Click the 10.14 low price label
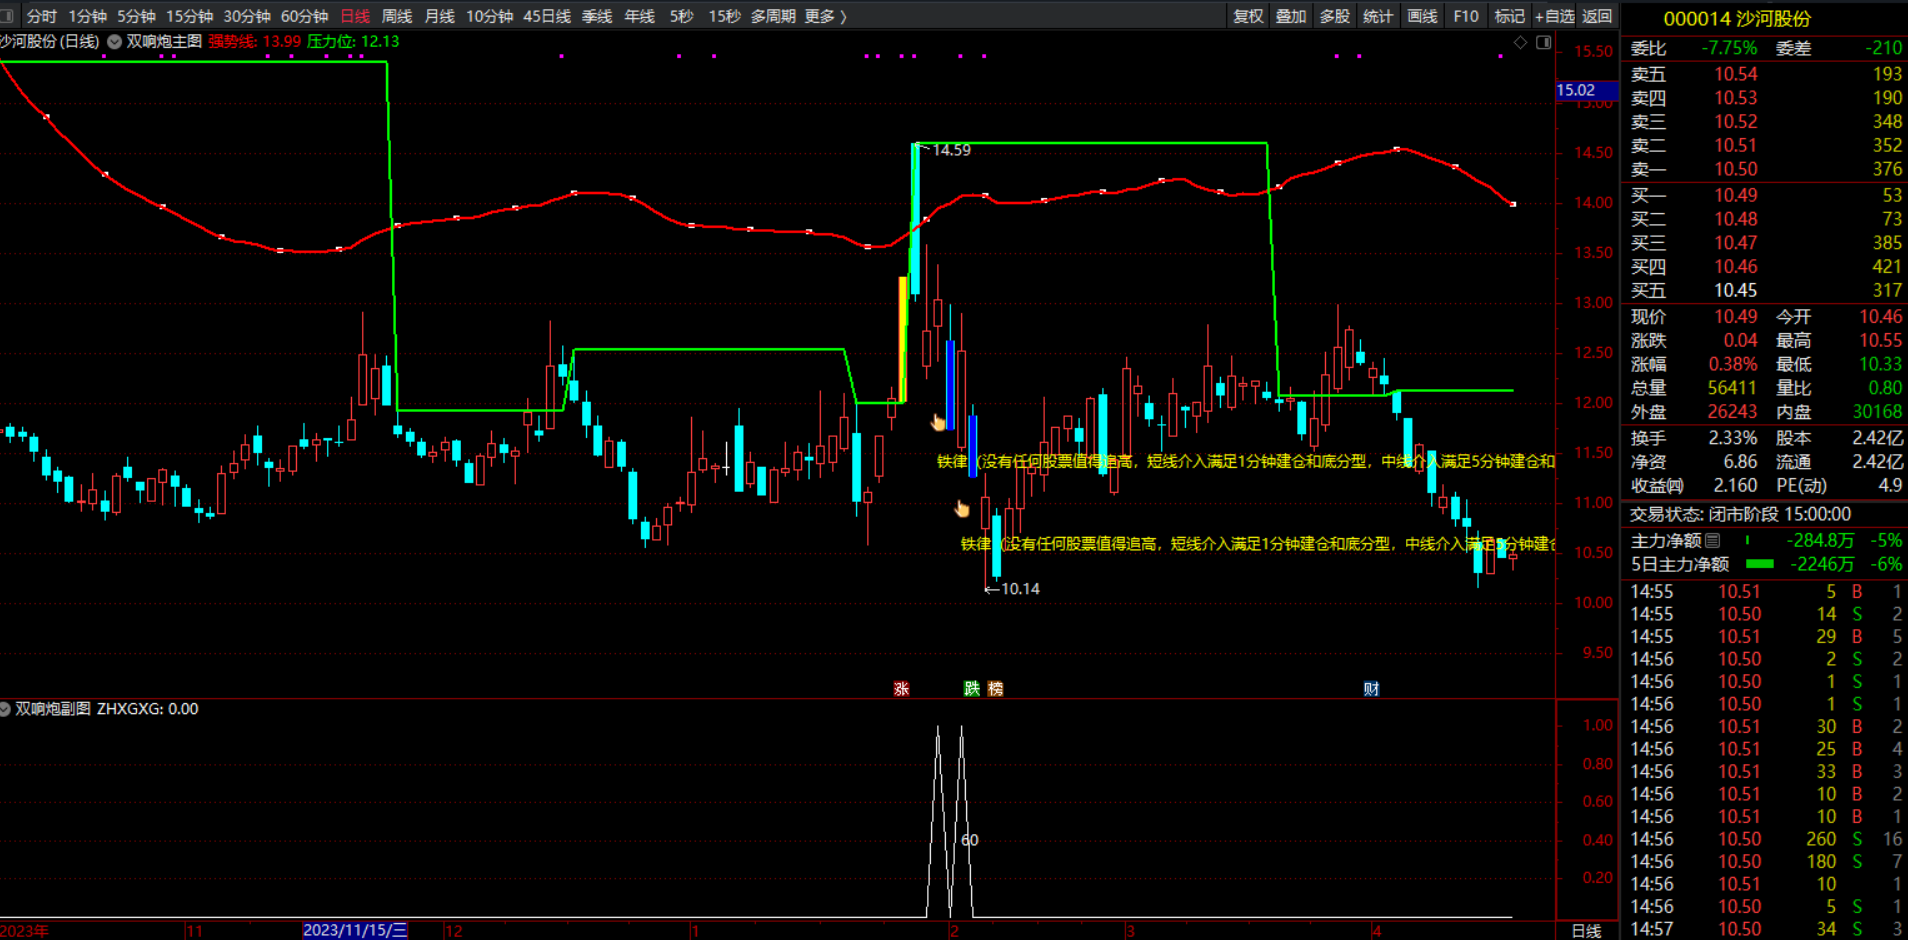The image size is (1908, 940). 1020,589
